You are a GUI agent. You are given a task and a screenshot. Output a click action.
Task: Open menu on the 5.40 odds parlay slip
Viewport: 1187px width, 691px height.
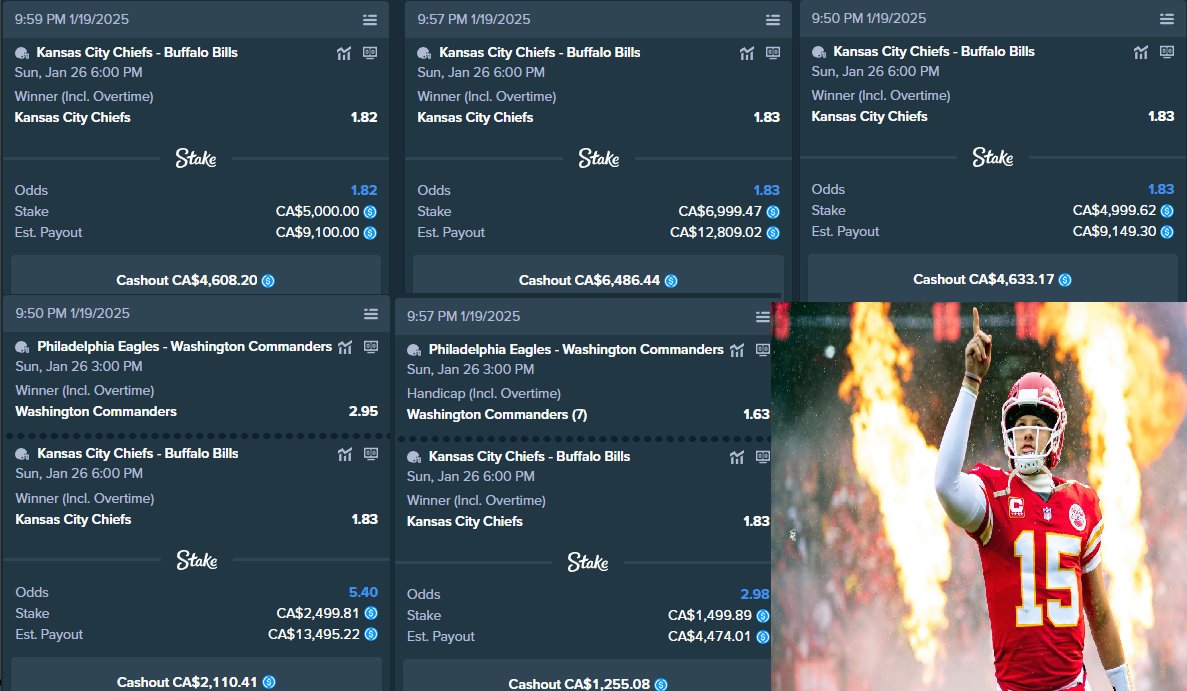370,313
